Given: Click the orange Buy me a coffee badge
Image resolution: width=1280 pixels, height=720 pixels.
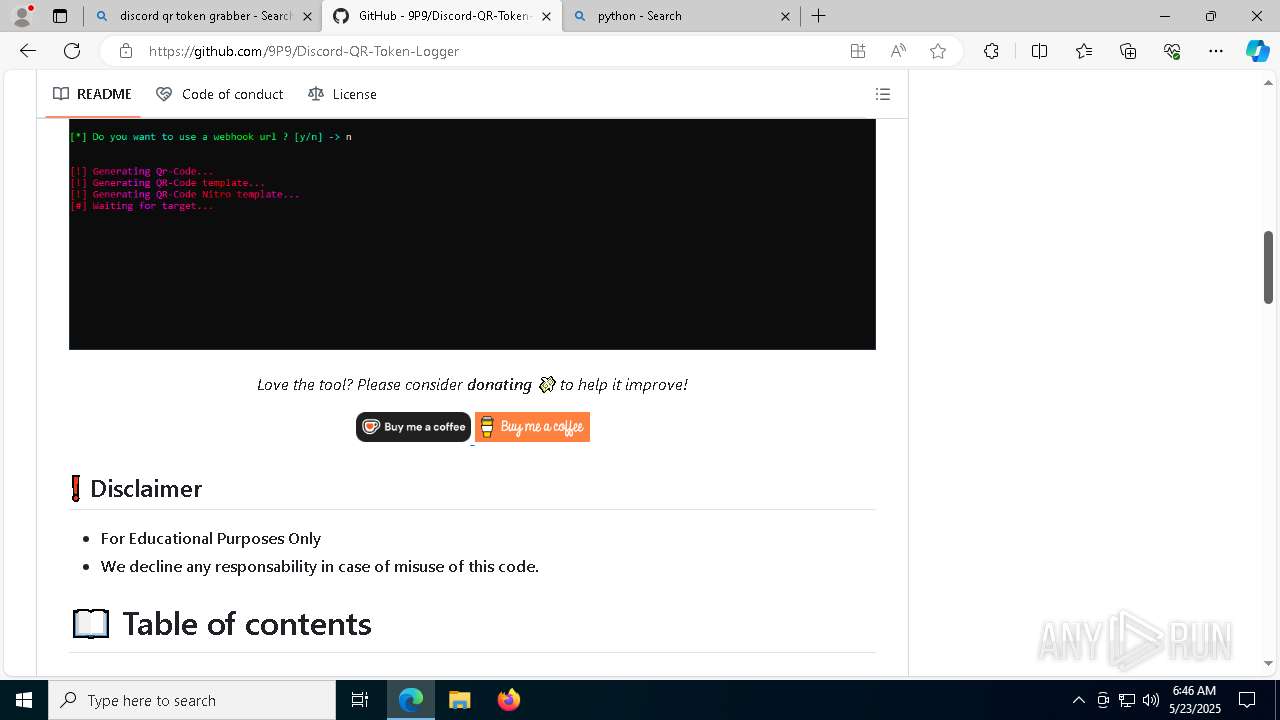Looking at the screenshot, I should (x=532, y=427).
